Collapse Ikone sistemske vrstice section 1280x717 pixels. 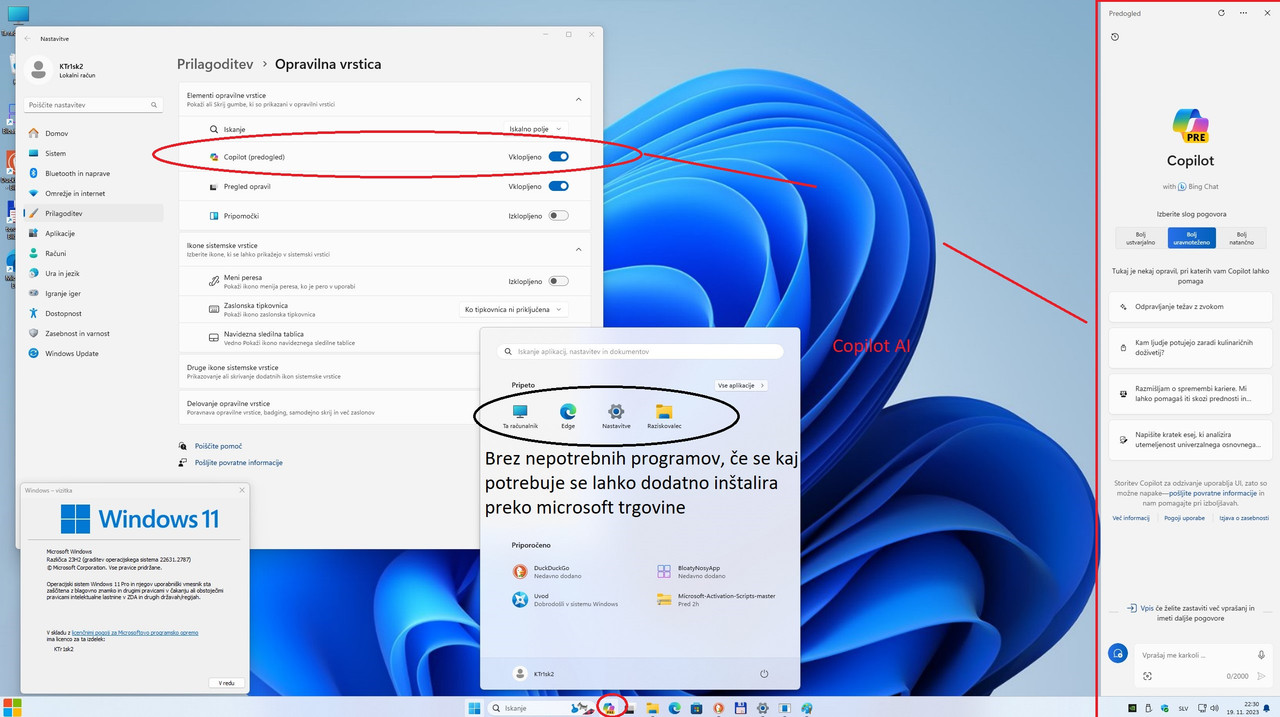coord(578,249)
